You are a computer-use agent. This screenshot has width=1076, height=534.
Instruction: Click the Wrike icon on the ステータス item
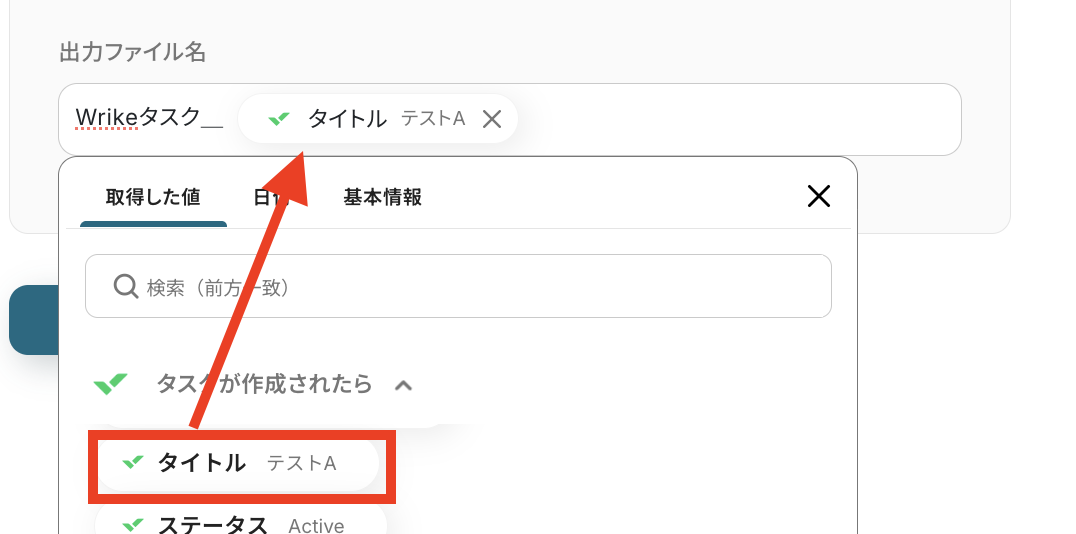click(x=133, y=525)
